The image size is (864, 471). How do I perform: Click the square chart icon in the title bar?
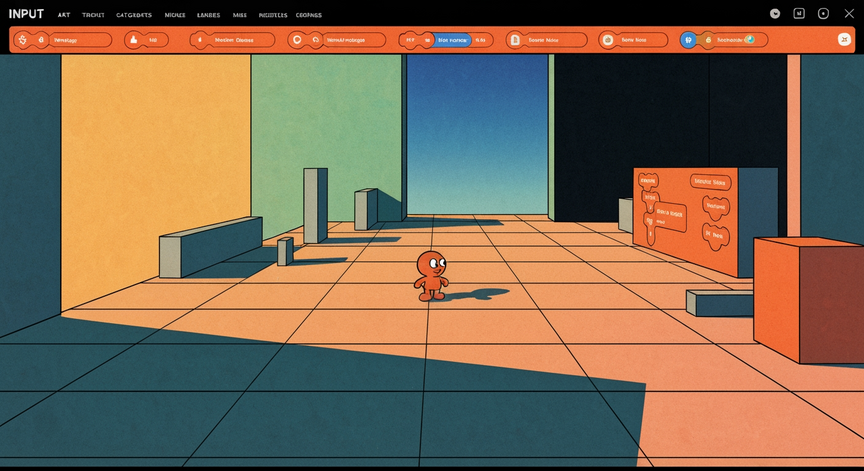coord(799,14)
